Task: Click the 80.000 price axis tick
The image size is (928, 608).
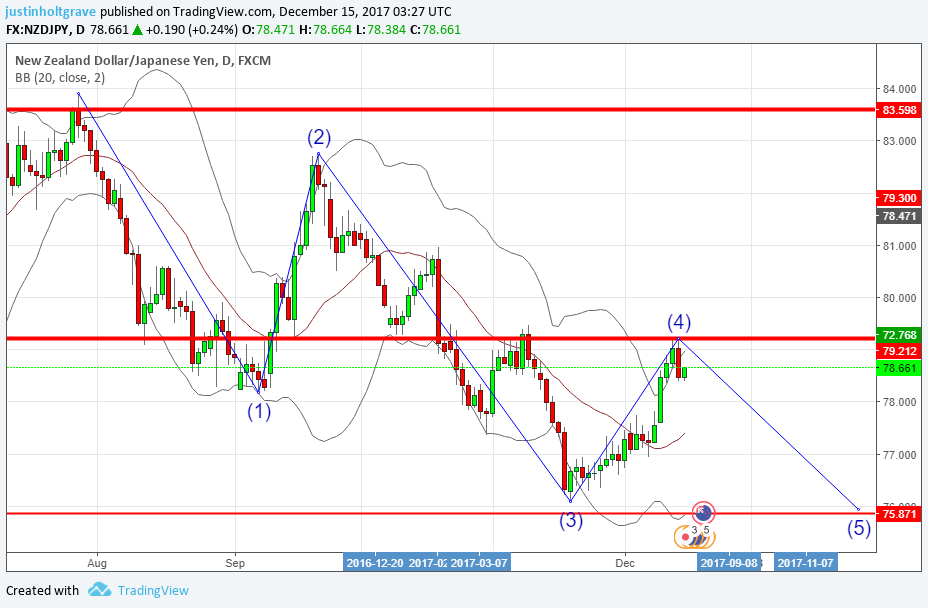Action: 899,298
